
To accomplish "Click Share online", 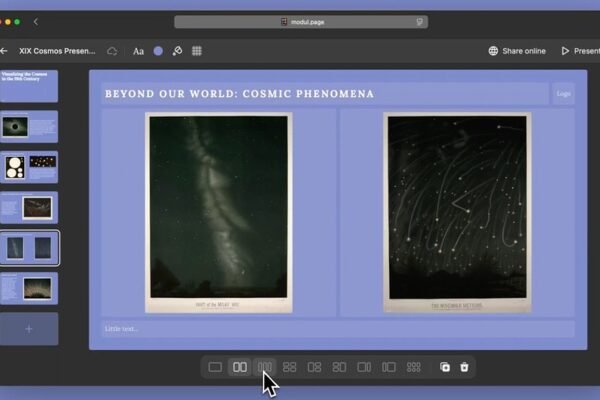I will click(517, 51).
